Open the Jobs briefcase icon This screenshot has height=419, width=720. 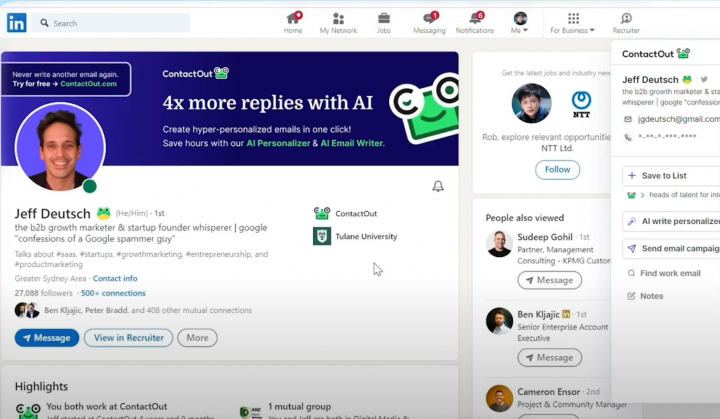pos(384,18)
